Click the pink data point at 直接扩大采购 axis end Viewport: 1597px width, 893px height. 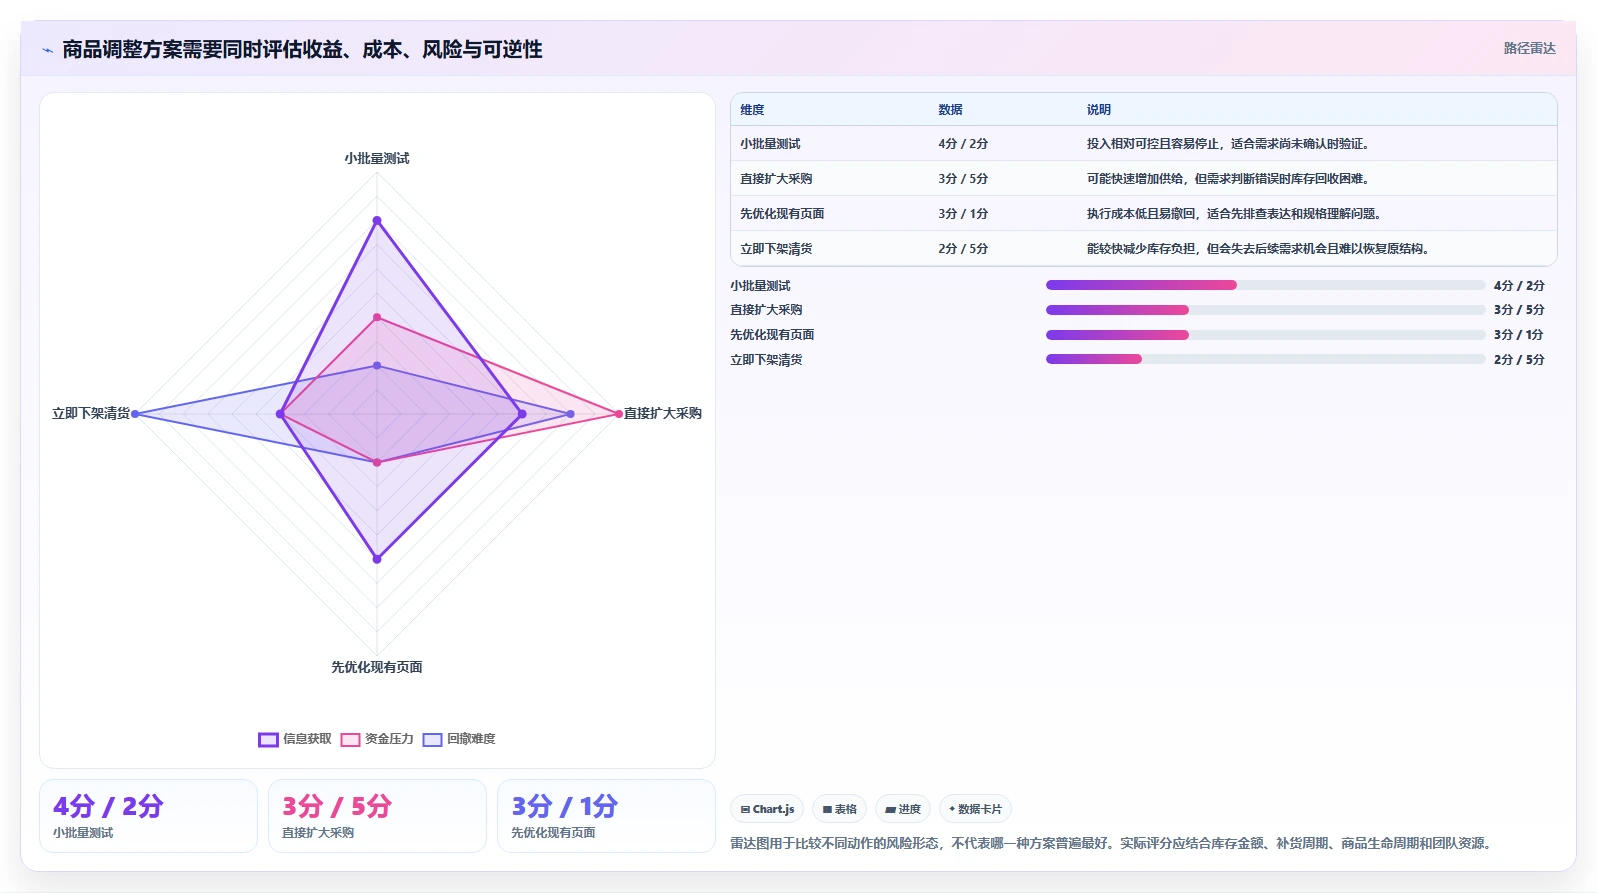(x=619, y=414)
